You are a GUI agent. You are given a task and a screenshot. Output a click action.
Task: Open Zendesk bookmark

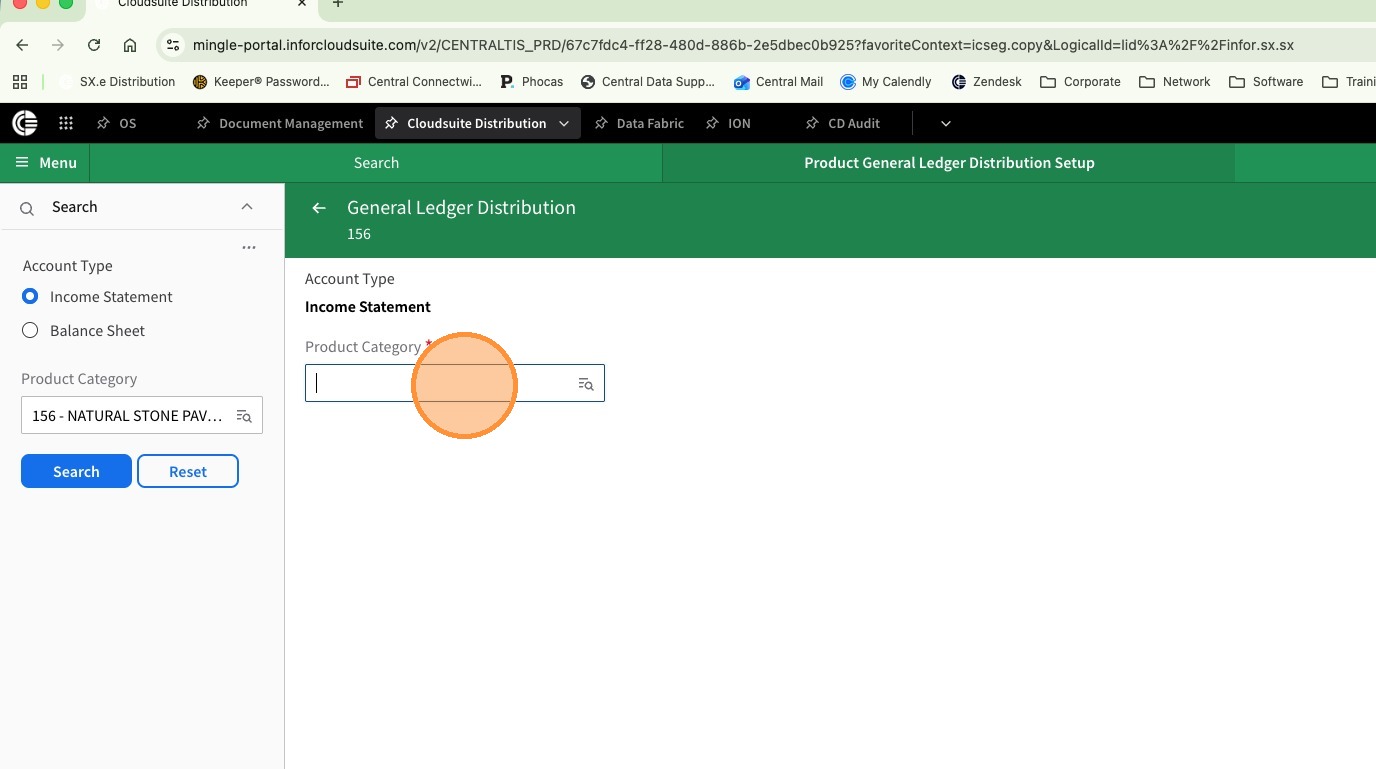tap(986, 82)
